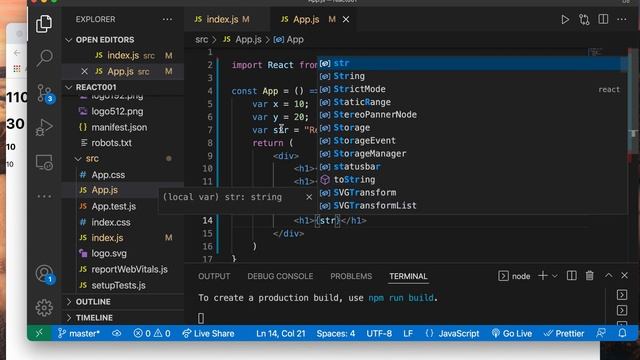
Task: Switch to the PROBLEMS tab
Action: click(x=351, y=276)
